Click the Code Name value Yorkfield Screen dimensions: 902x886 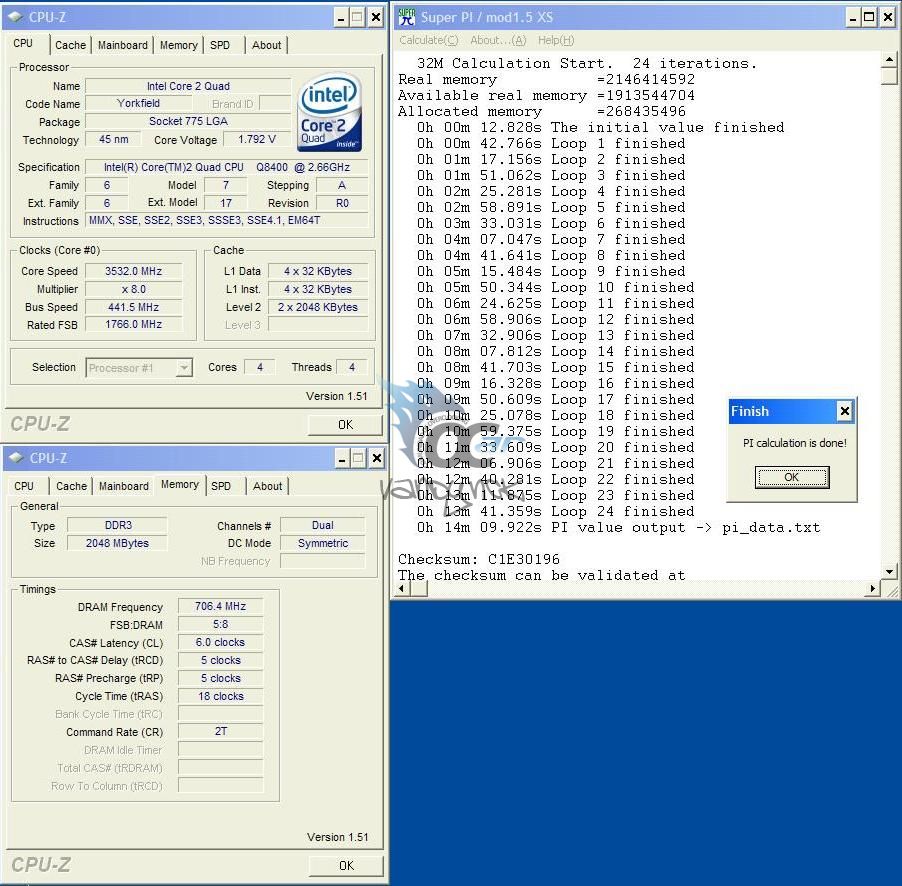tap(138, 104)
